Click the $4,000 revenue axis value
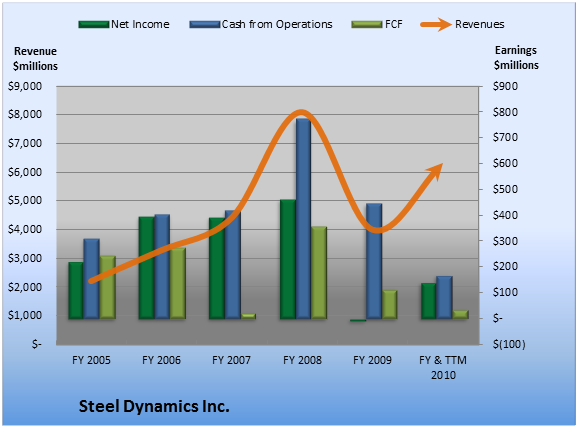 pos(25,229)
